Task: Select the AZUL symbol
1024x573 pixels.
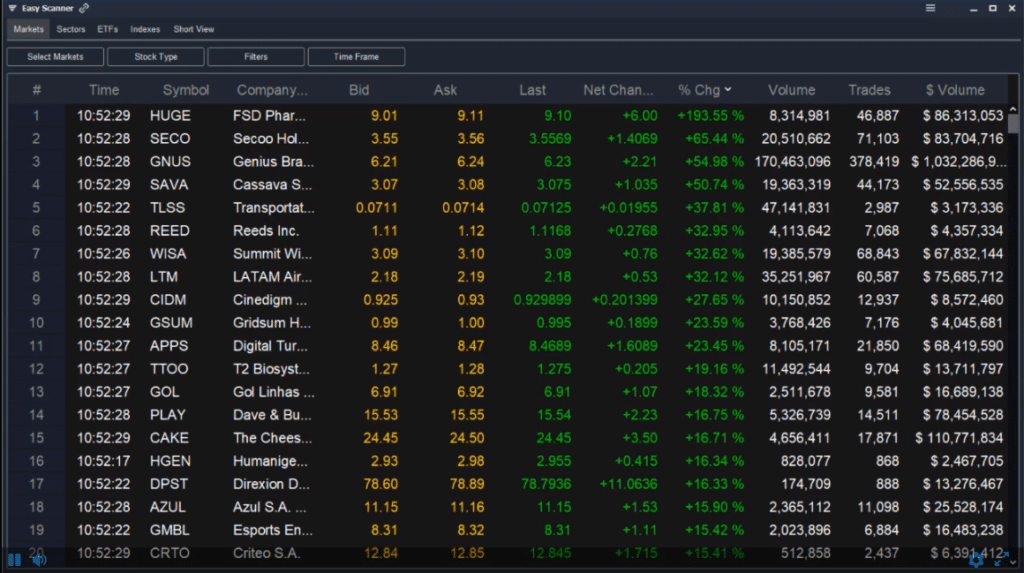Action: tap(167, 507)
